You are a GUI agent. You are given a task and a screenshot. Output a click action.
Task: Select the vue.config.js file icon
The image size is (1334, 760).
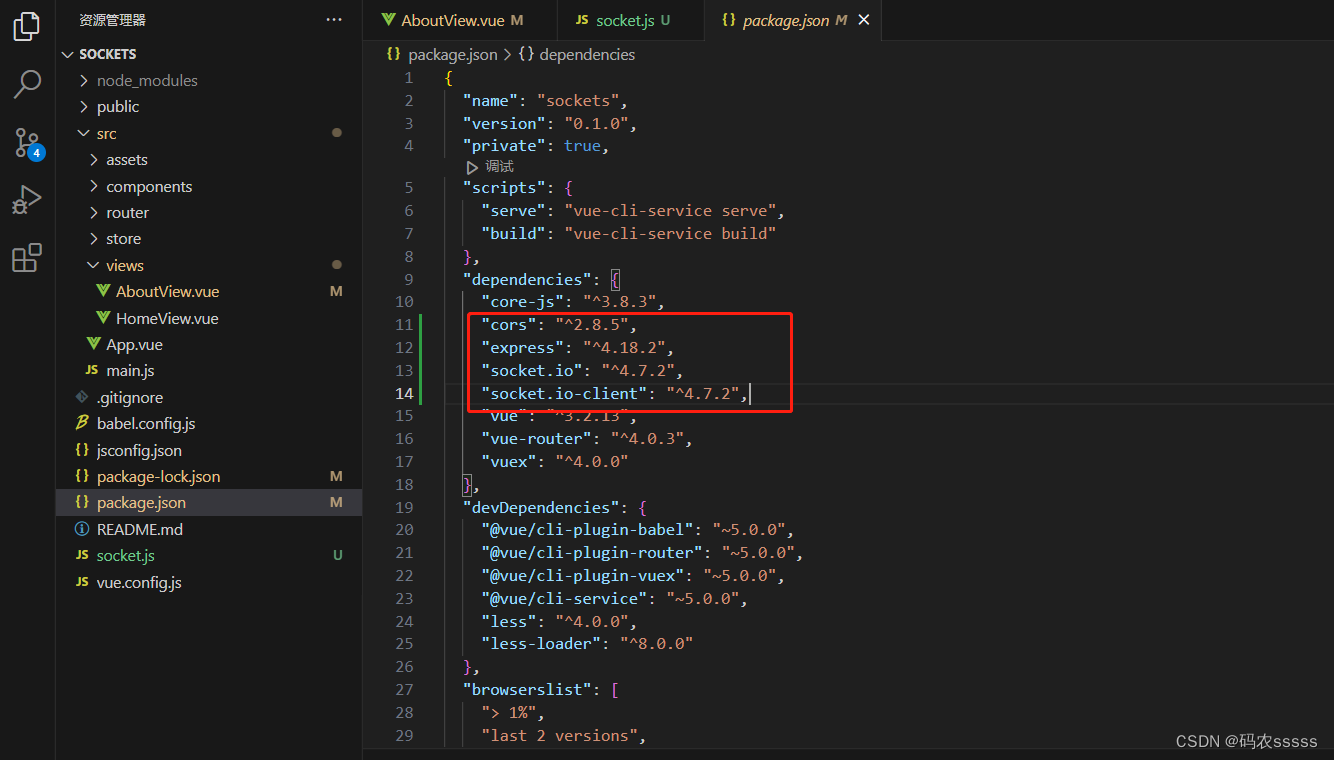tap(81, 581)
